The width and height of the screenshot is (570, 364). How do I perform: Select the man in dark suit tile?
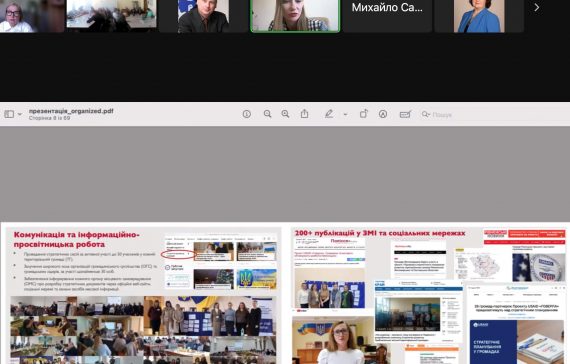pos(204,16)
